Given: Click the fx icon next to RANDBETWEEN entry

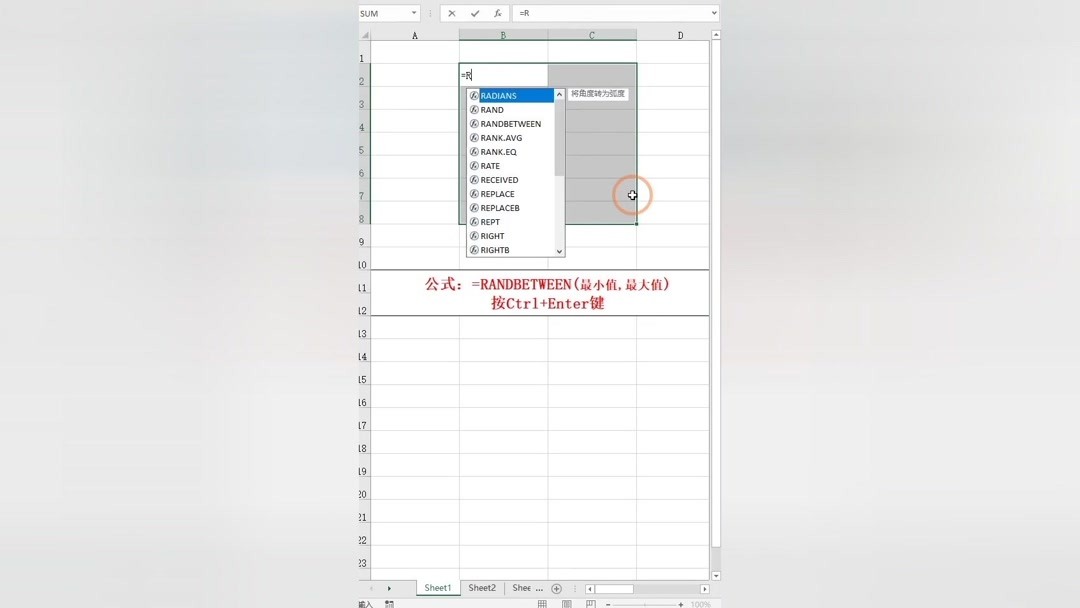Looking at the screenshot, I should pyautogui.click(x=474, y=123).
